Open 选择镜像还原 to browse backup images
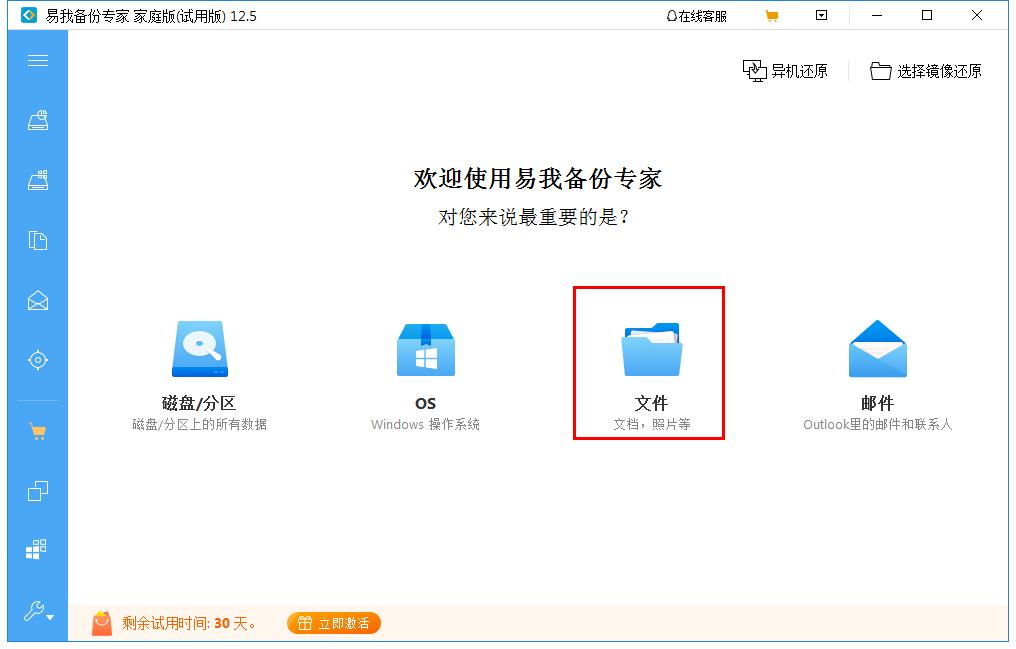Screen dimensions: 1016x649 coord(928,70)
